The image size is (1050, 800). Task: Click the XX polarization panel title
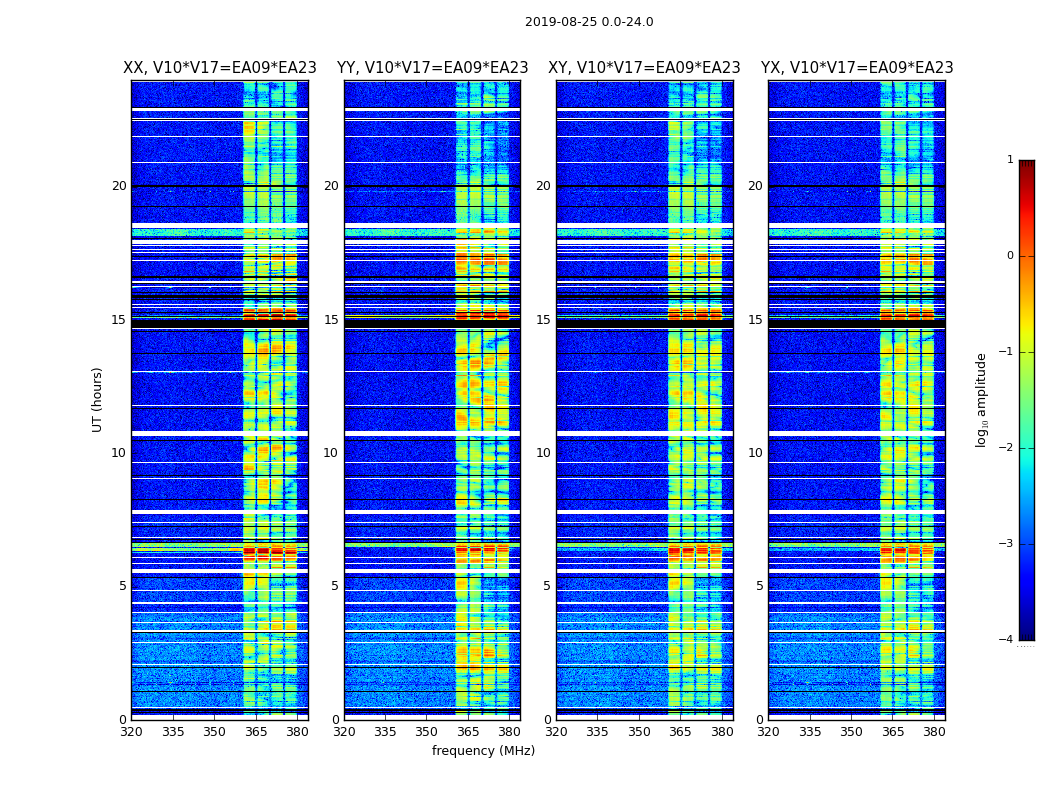coord(220,68)
